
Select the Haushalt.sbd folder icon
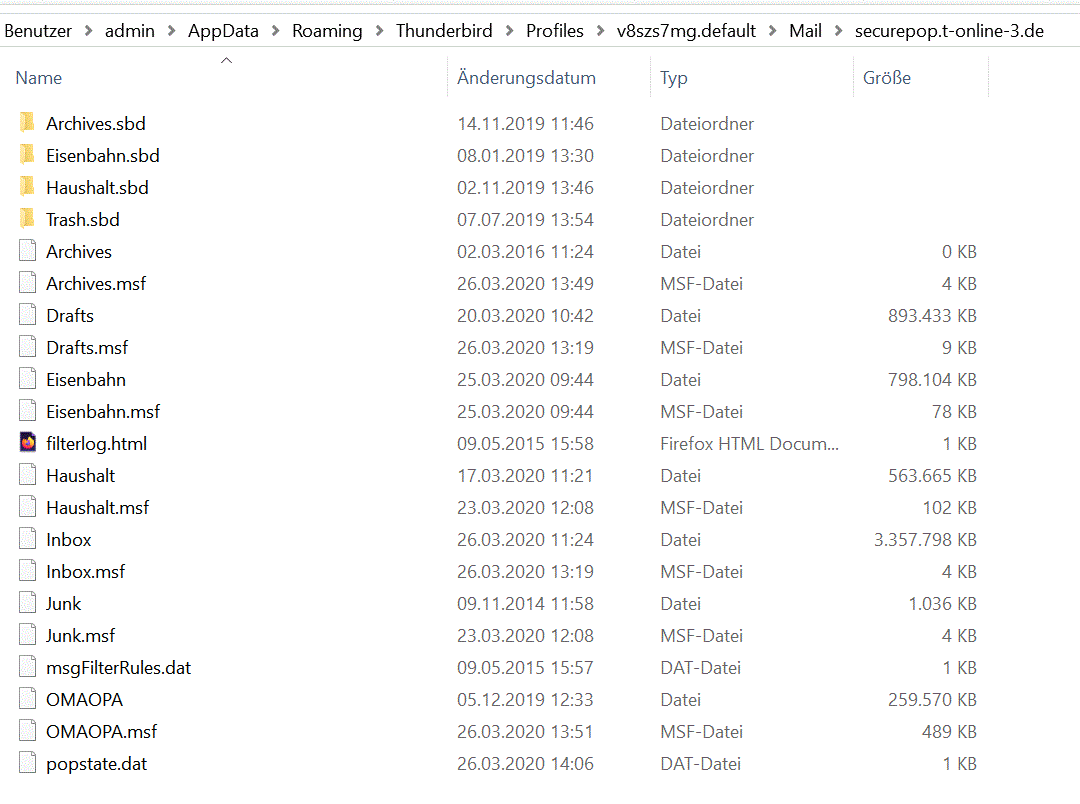click(27, 187)
